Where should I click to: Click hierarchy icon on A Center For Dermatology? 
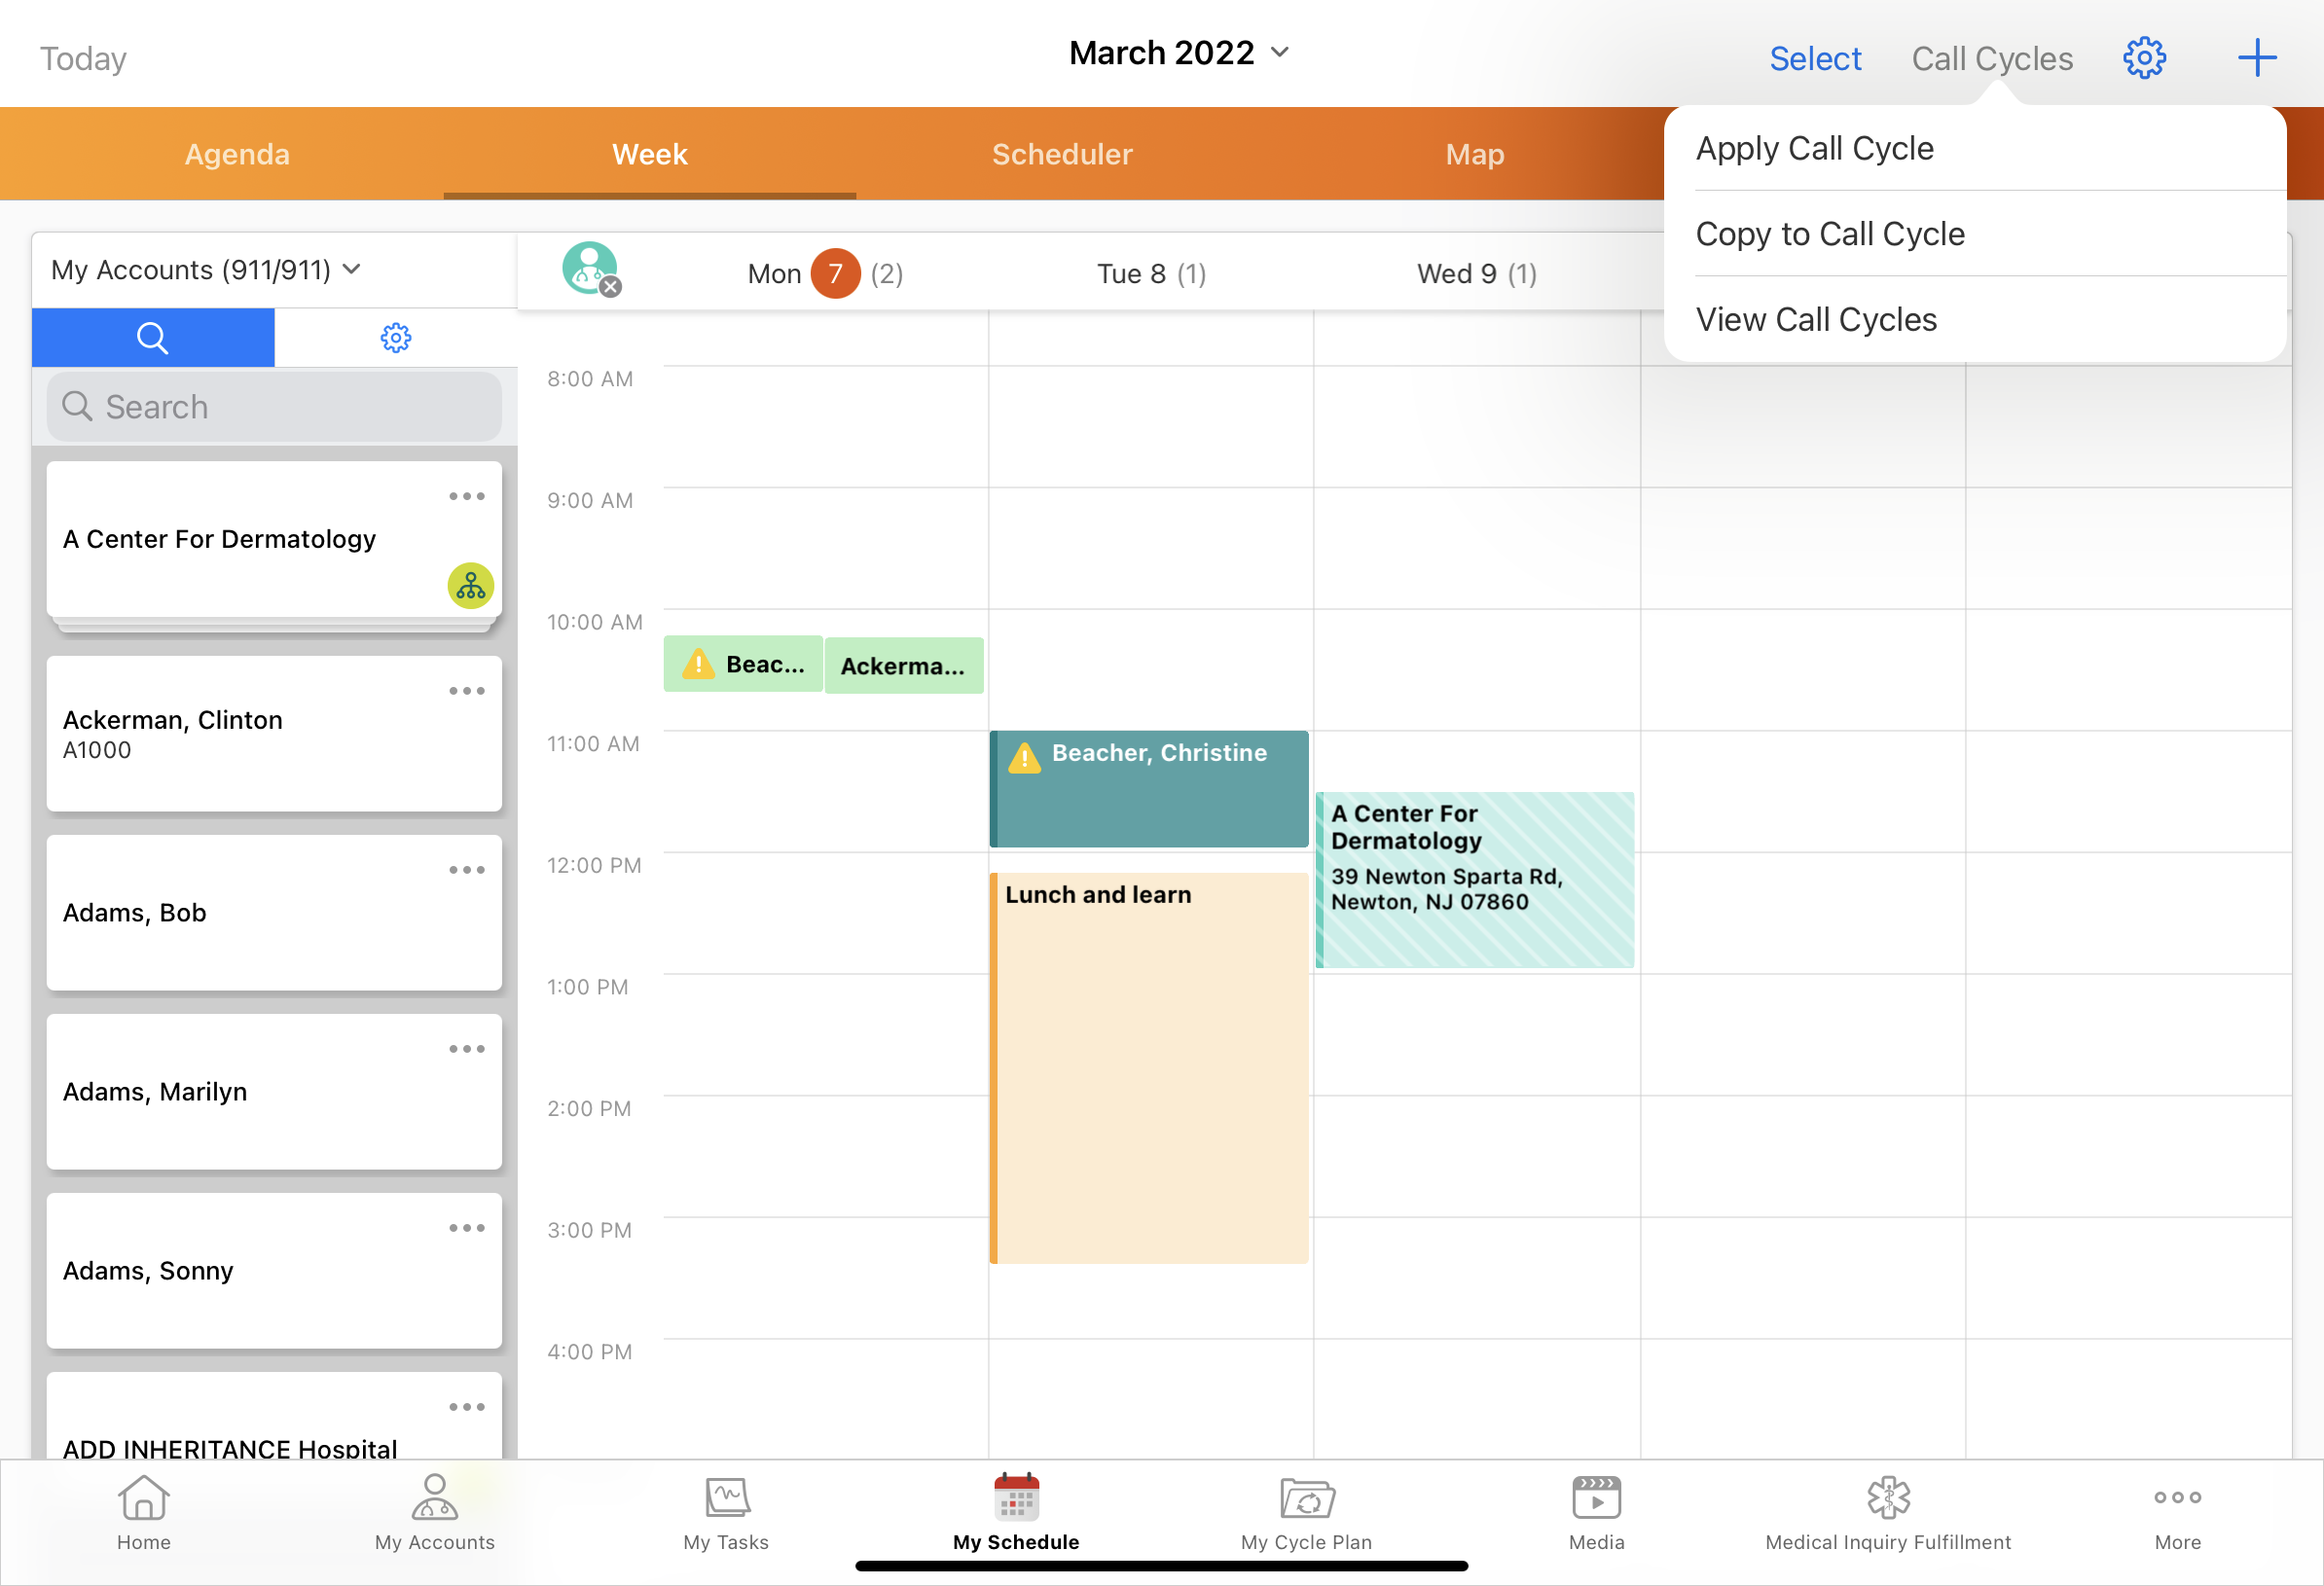click(470, 587)
